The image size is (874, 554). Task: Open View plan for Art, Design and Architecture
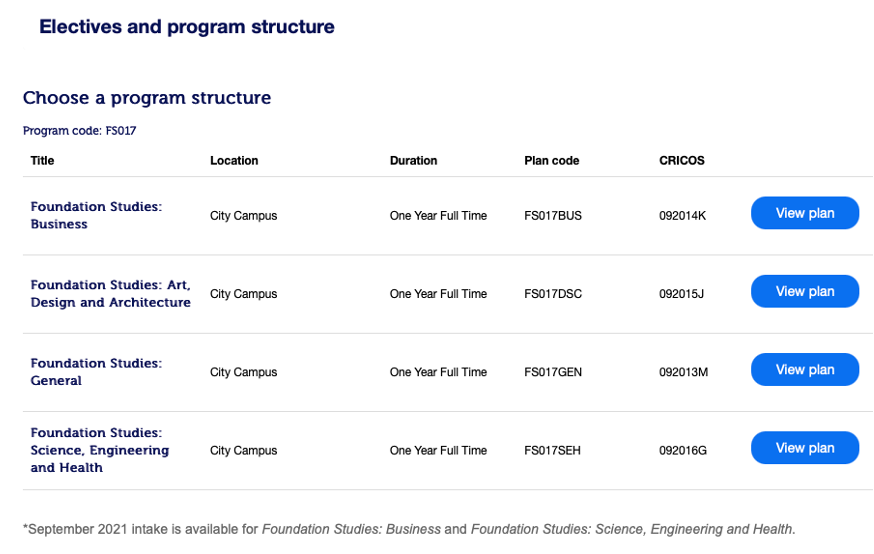[804, 292]
